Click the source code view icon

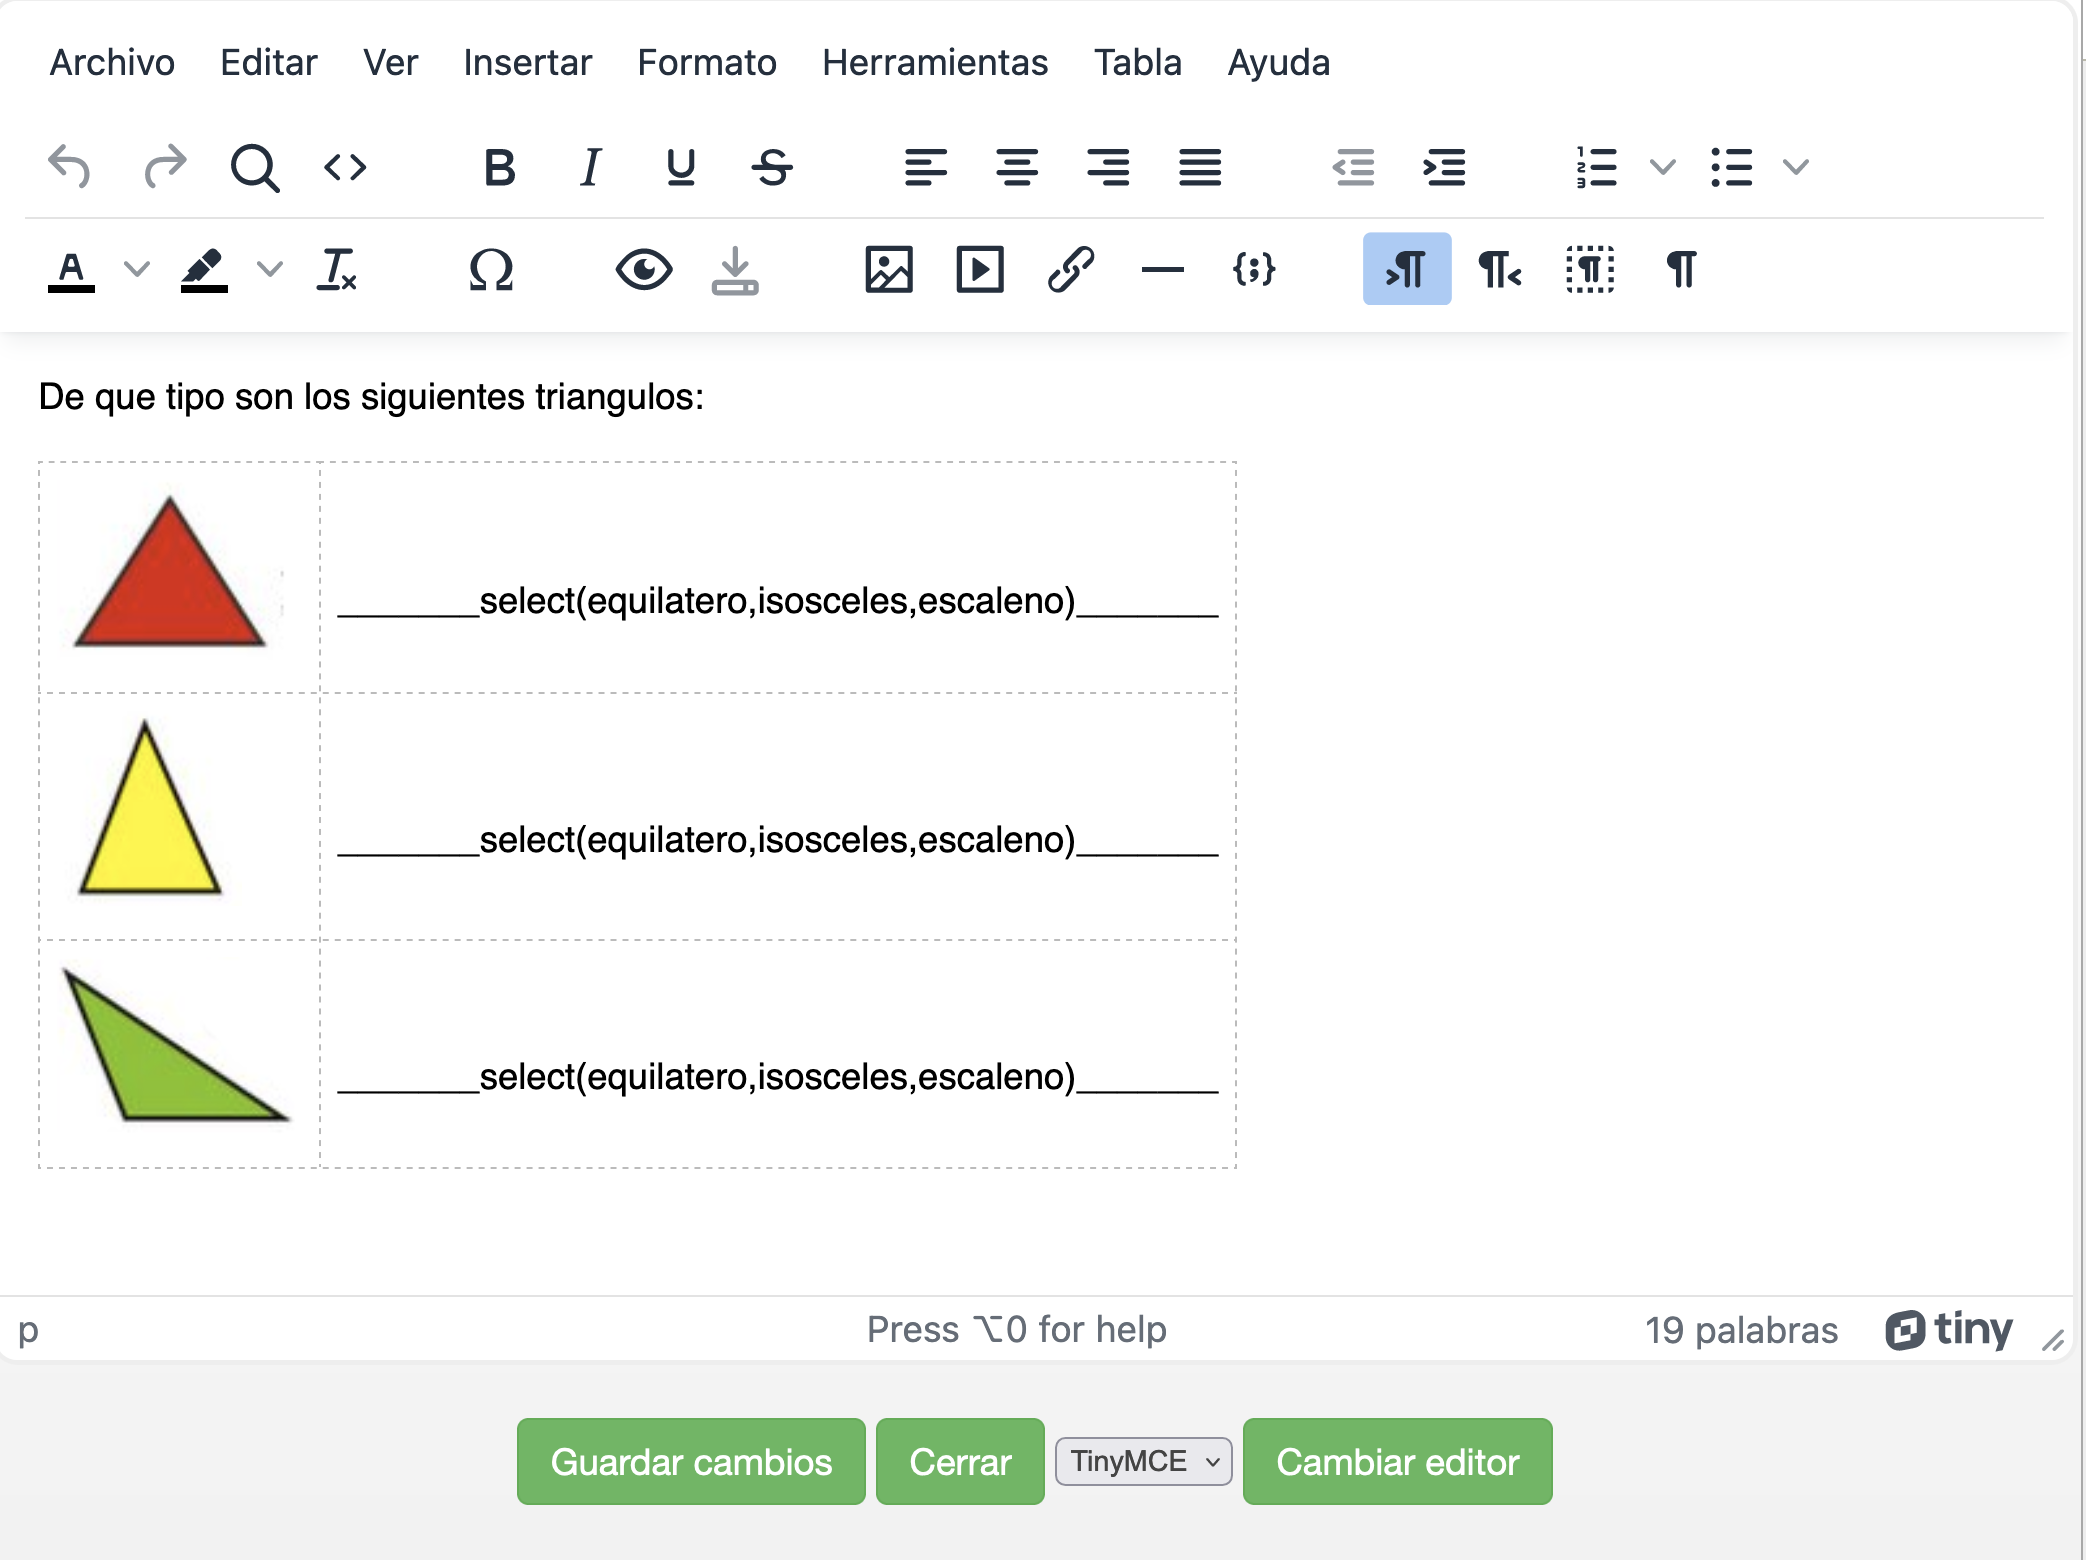point(345,167)
